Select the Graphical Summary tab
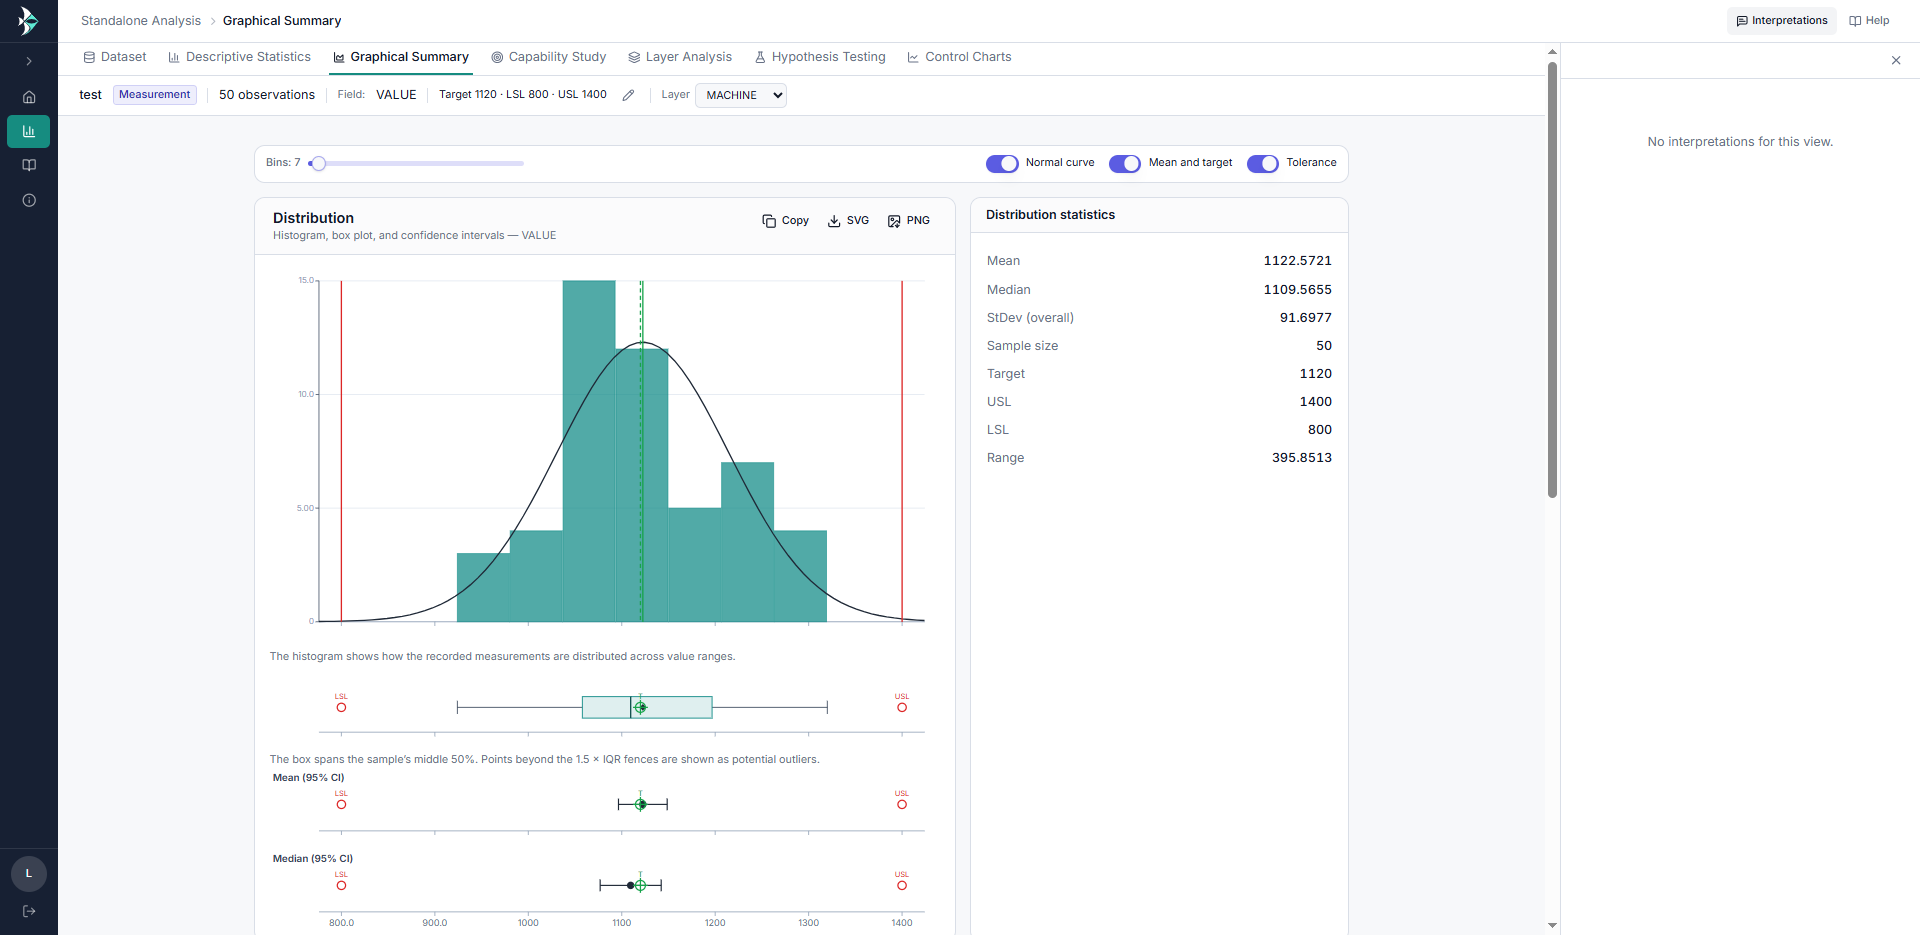This screenshot has height=935, width=1920. 401,57
